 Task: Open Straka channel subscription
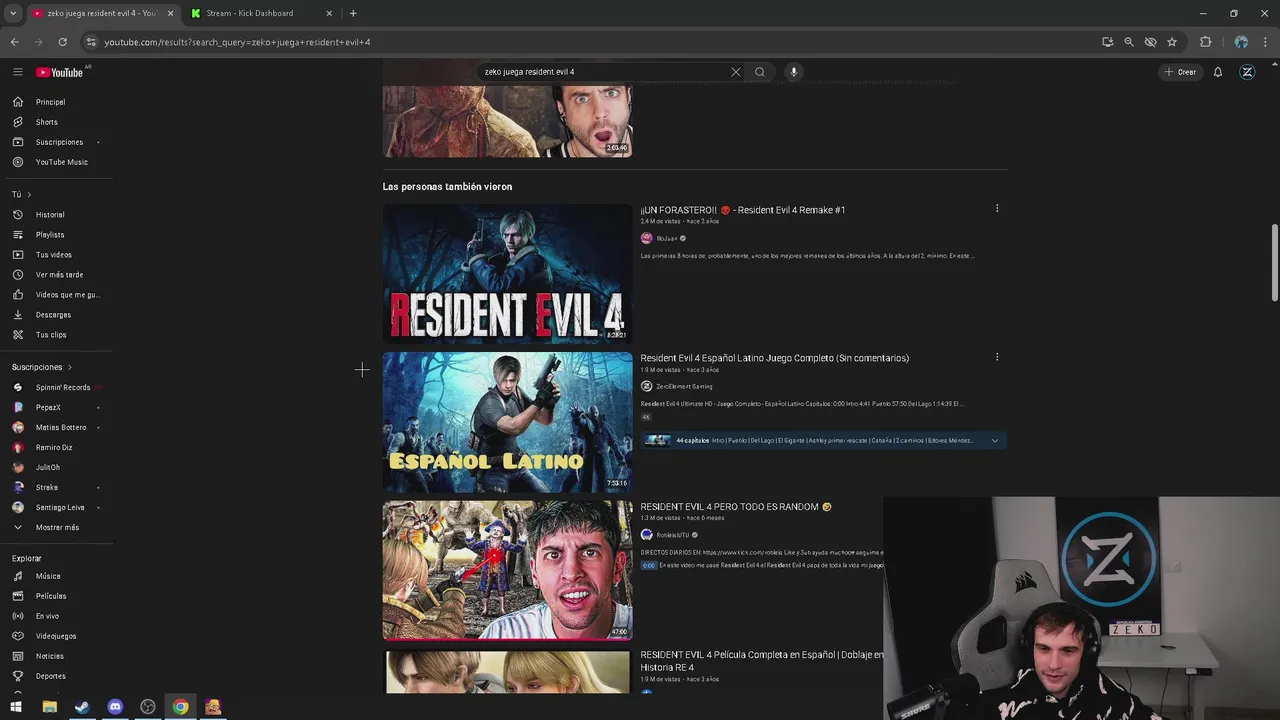pyautogui.click(x=57, y=487)
